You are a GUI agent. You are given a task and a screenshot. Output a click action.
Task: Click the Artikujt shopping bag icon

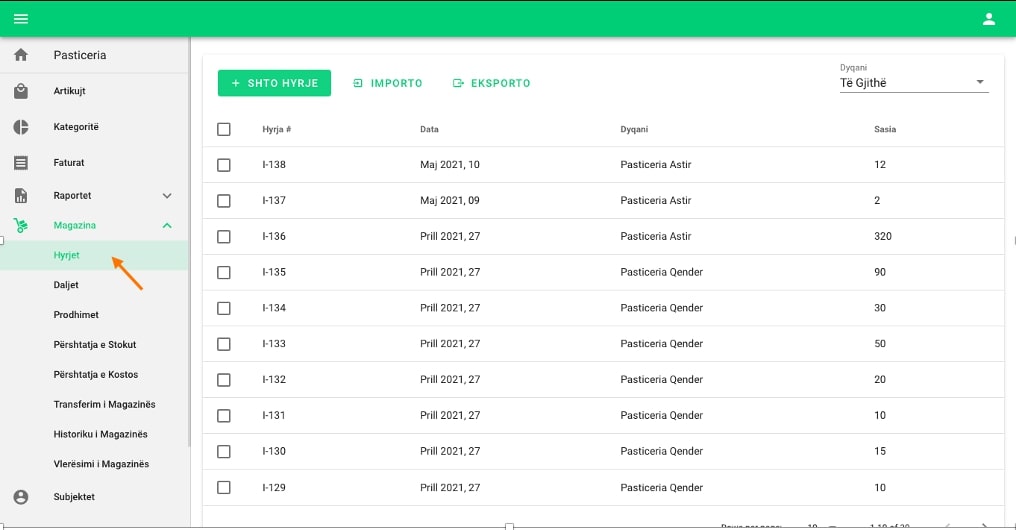tap(21, 91)
